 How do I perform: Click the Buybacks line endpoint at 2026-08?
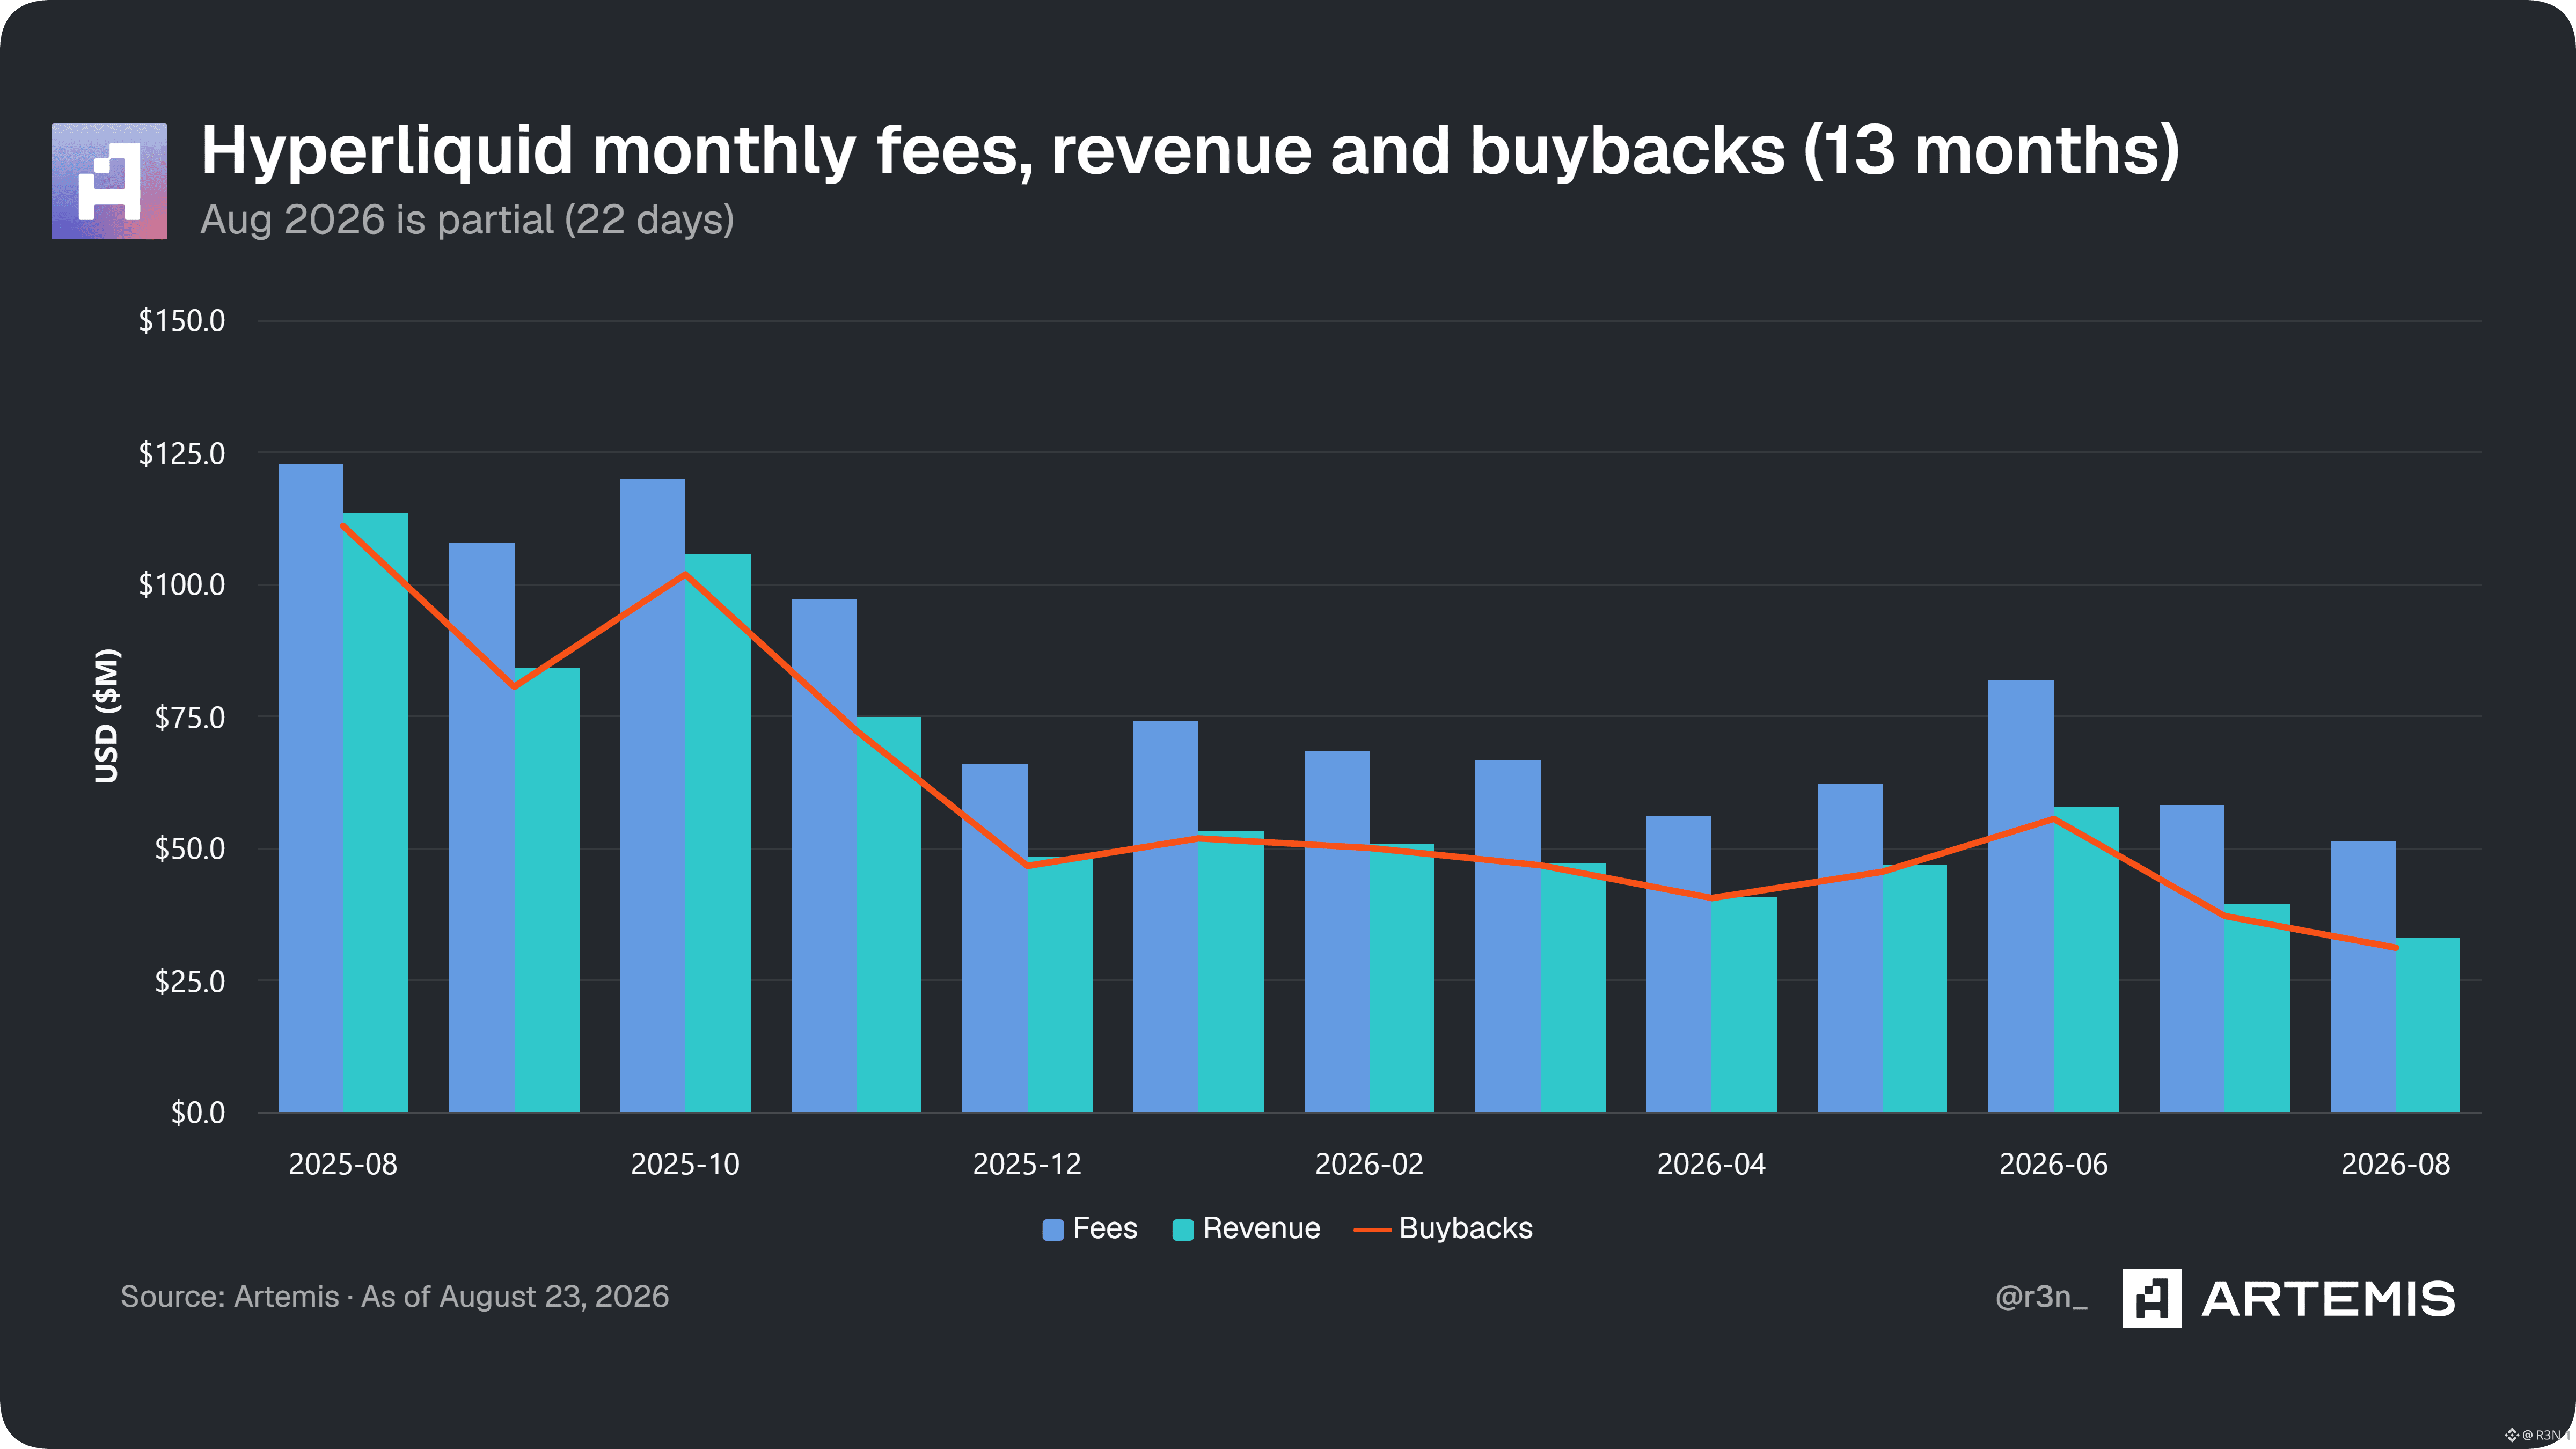(2396, 947)
